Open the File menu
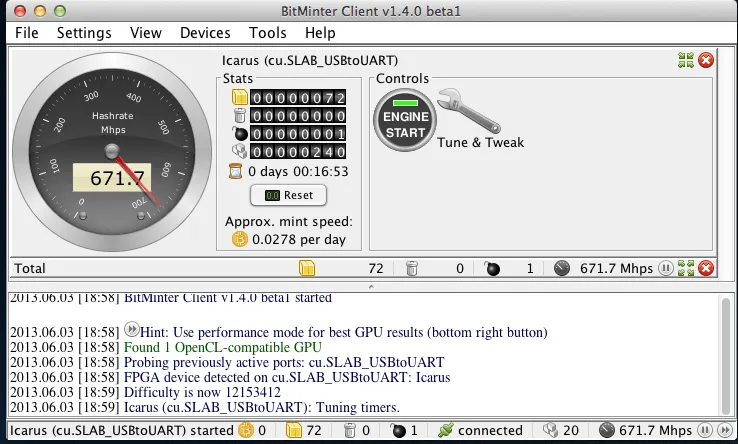 [x=27, y=33]
